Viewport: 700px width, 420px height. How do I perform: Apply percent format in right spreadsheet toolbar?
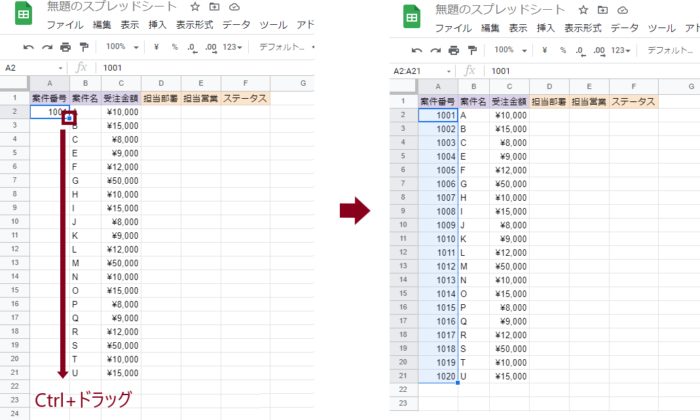click(562, 50)
